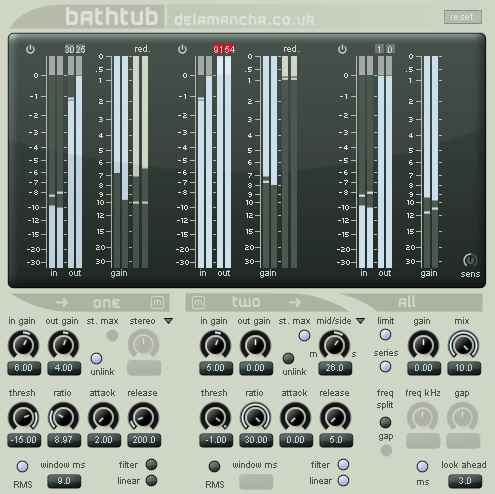The width and height of the screenshot is (495, 494).
Task: Click section TWO thresh value -1.00
Action: pos(216,440)
